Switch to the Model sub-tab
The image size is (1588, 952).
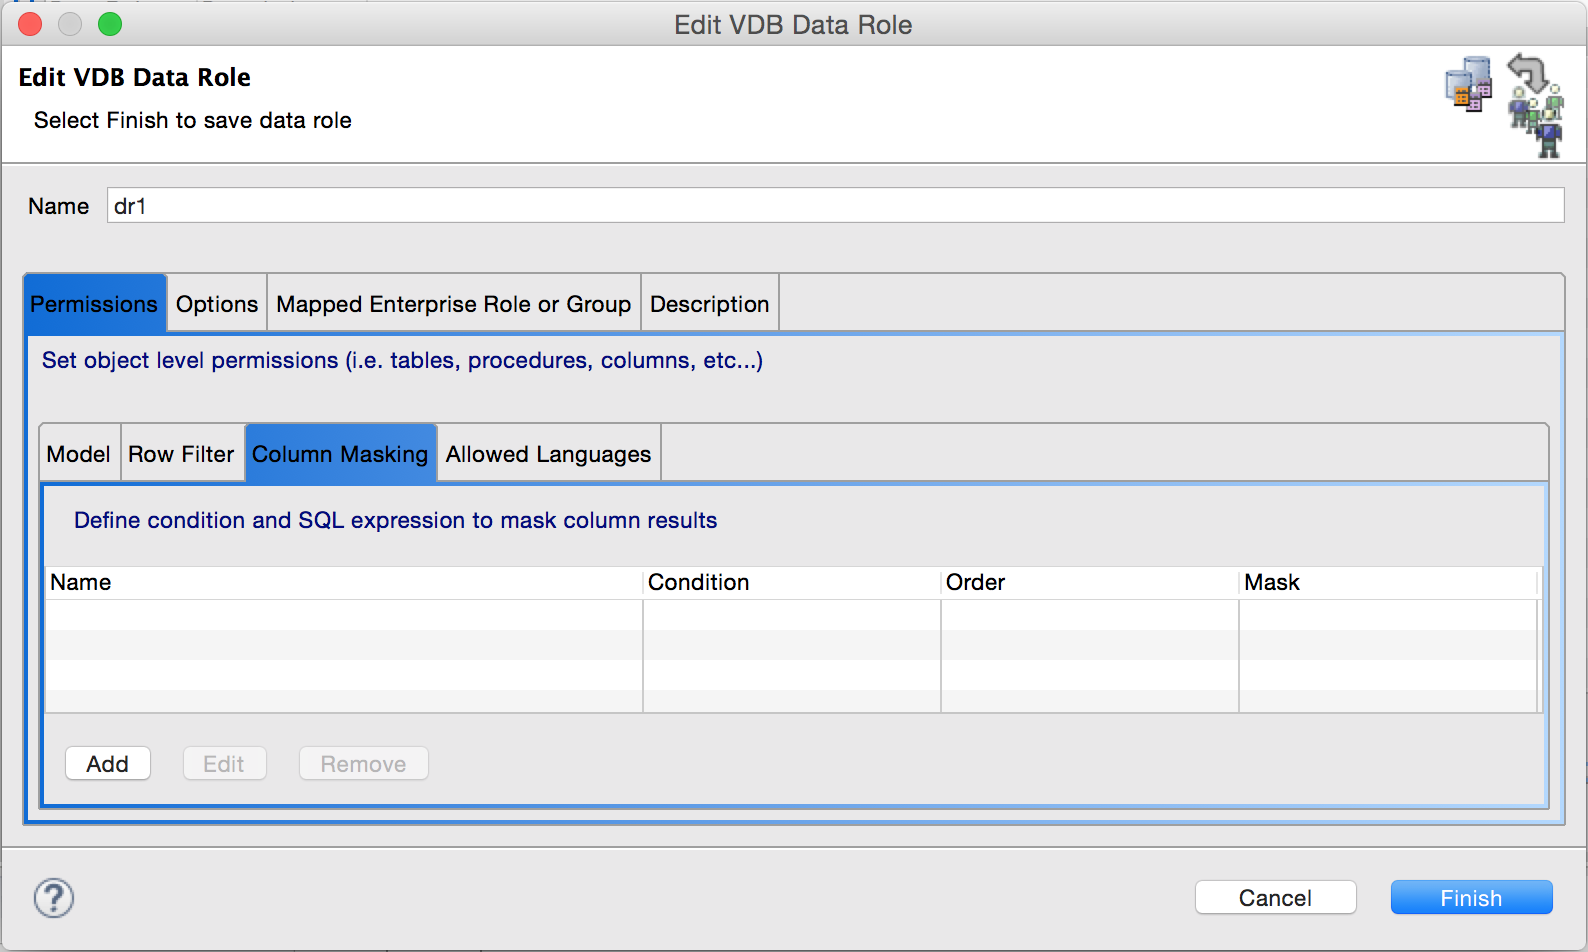pyautogui.click(x=79, y=454)
